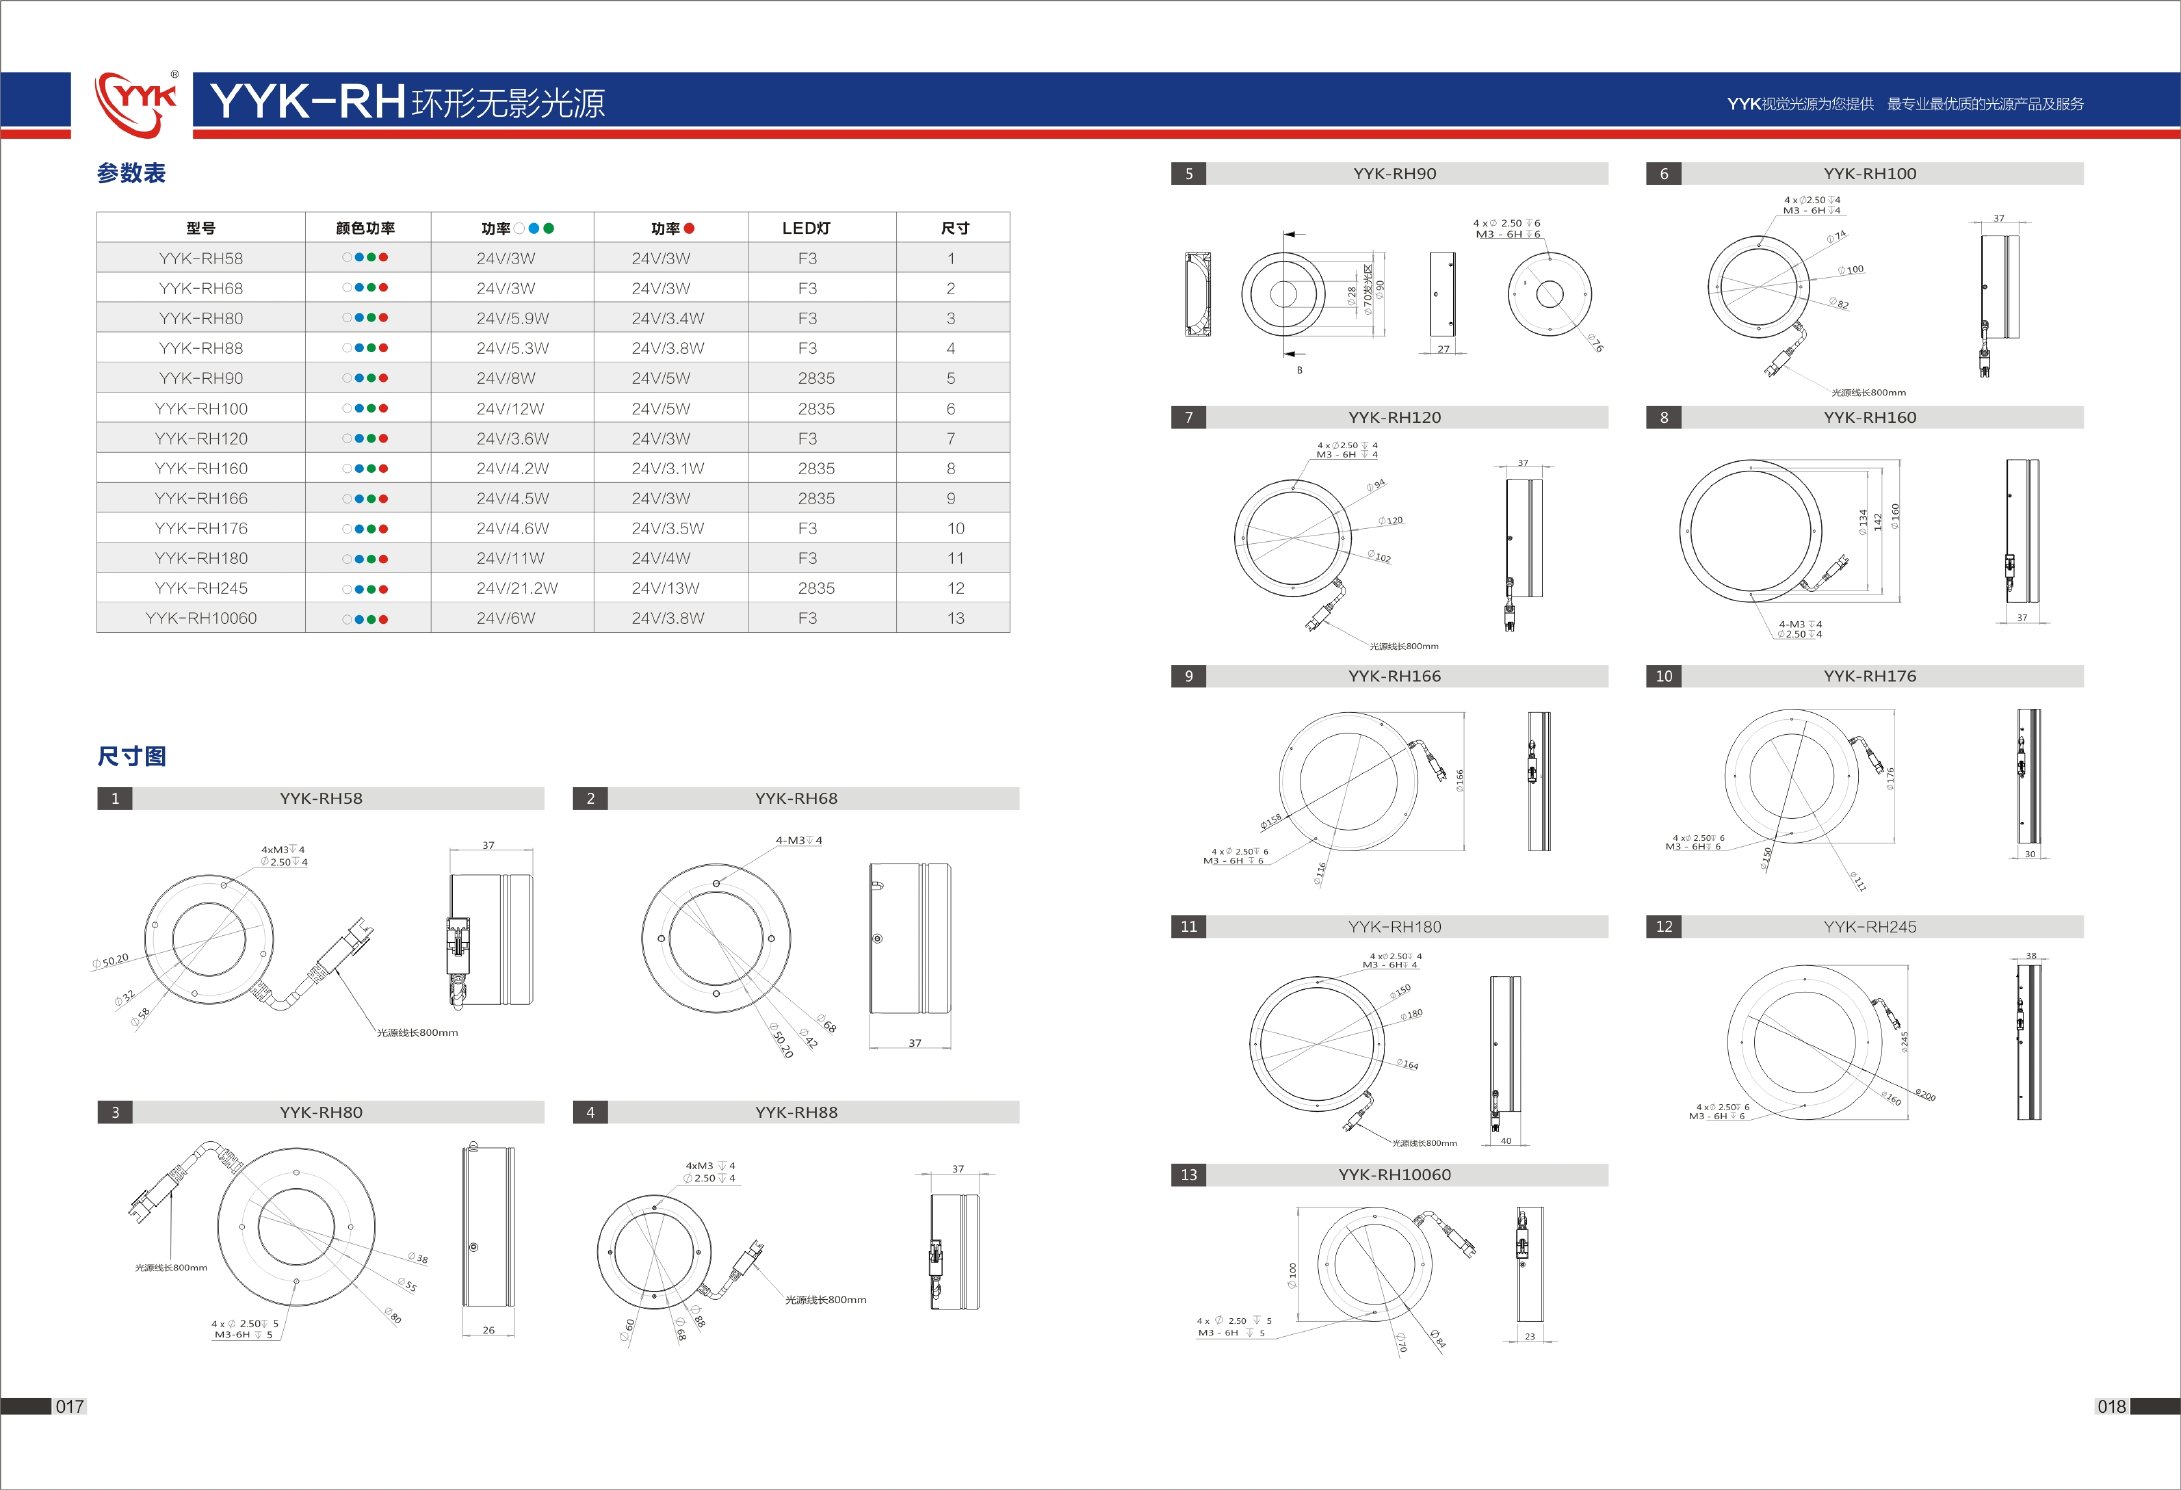Click the F3 LED cell in the YYK-RH176 row
Viewport: 2181px width, 1490px height.
click(822, 528)
